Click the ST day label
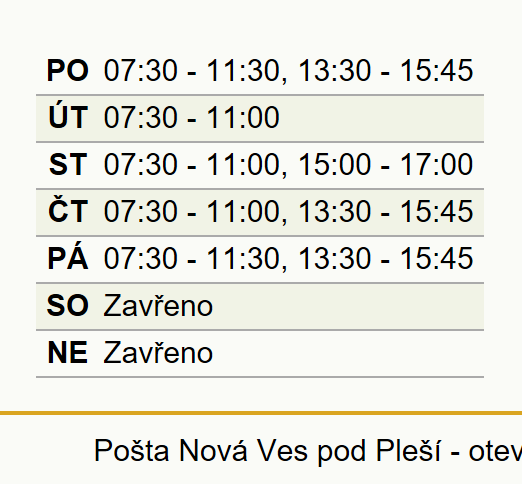The width and height of the screenshot is (522, 484). [68, 164]
